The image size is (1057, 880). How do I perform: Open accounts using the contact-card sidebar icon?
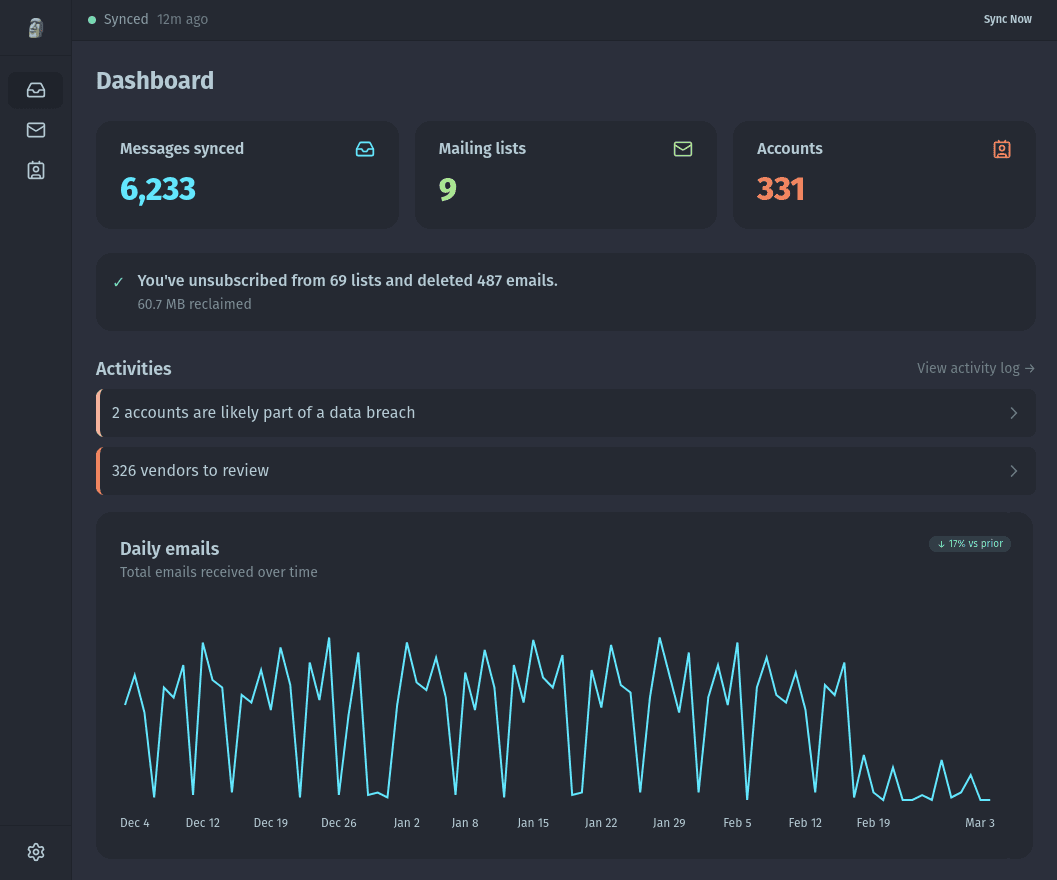click(x=35, y=170)
